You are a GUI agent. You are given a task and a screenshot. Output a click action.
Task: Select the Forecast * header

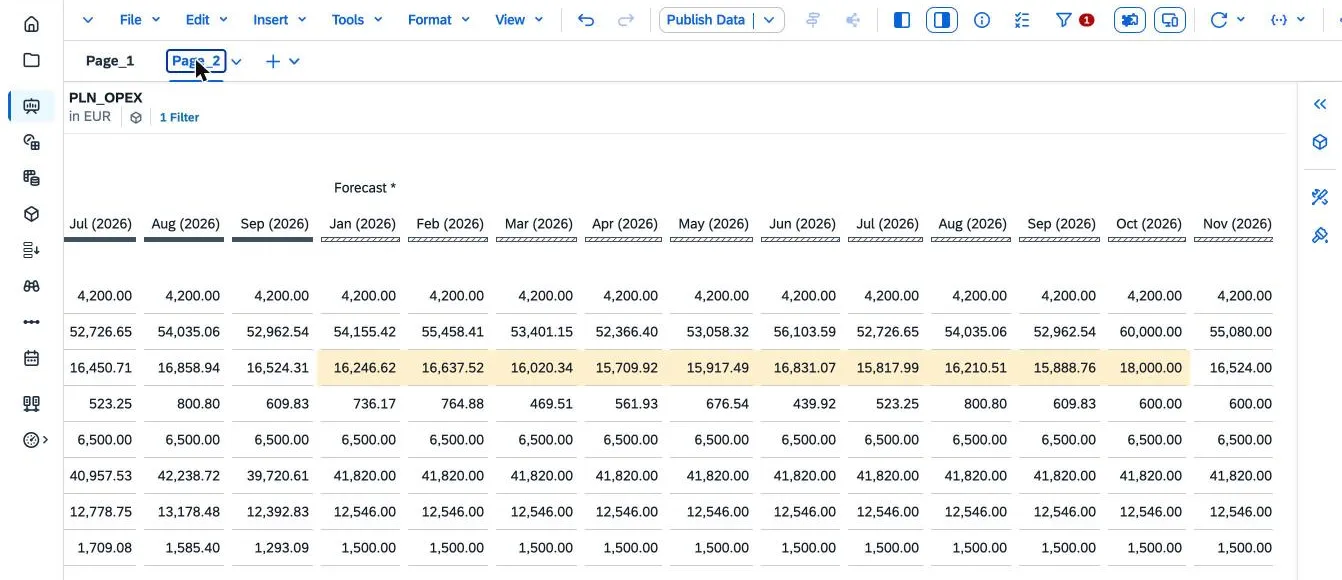coord(365,188)
